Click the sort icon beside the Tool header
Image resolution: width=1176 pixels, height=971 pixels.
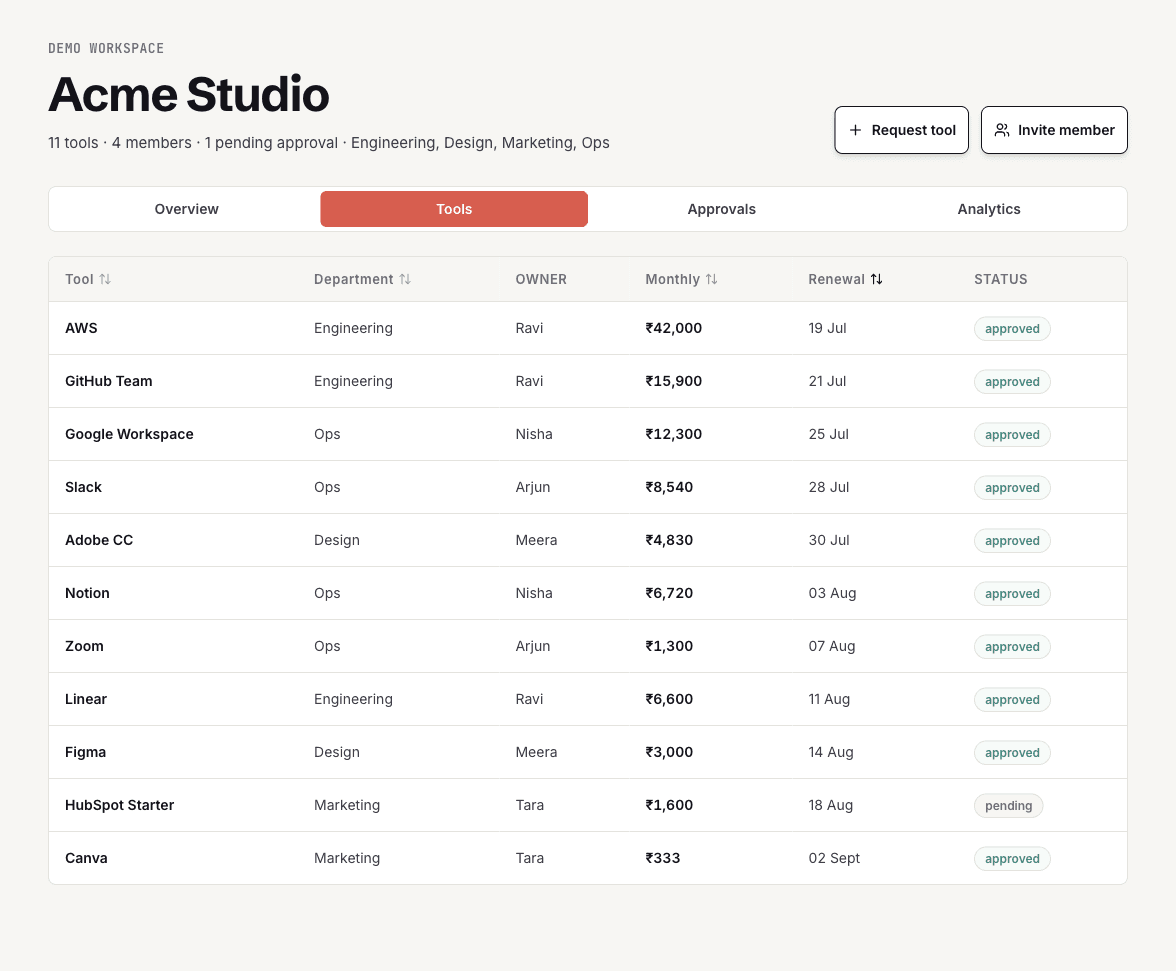pyautogui.click(x=105, y=279)
